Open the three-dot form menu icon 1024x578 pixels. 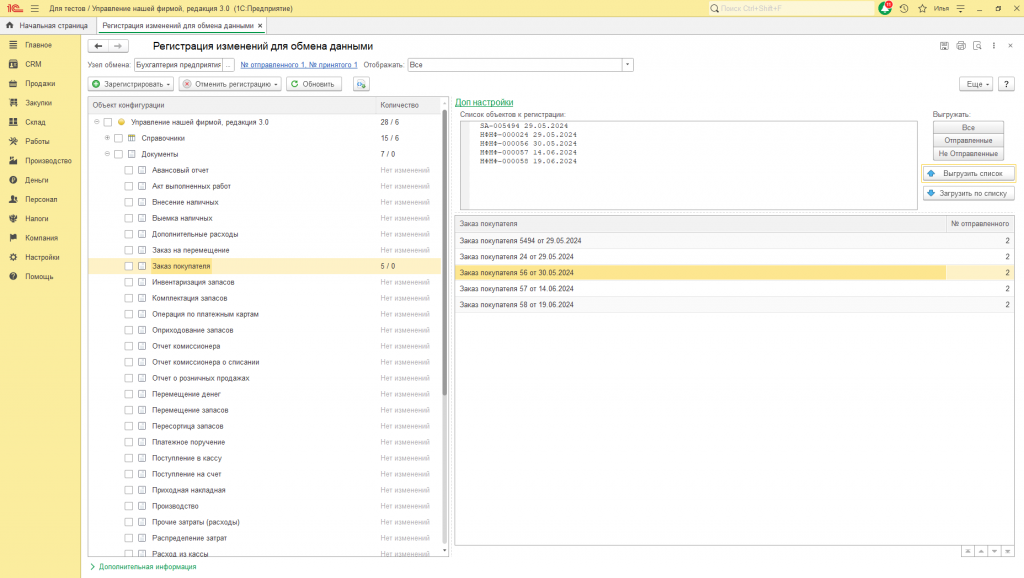994,46
